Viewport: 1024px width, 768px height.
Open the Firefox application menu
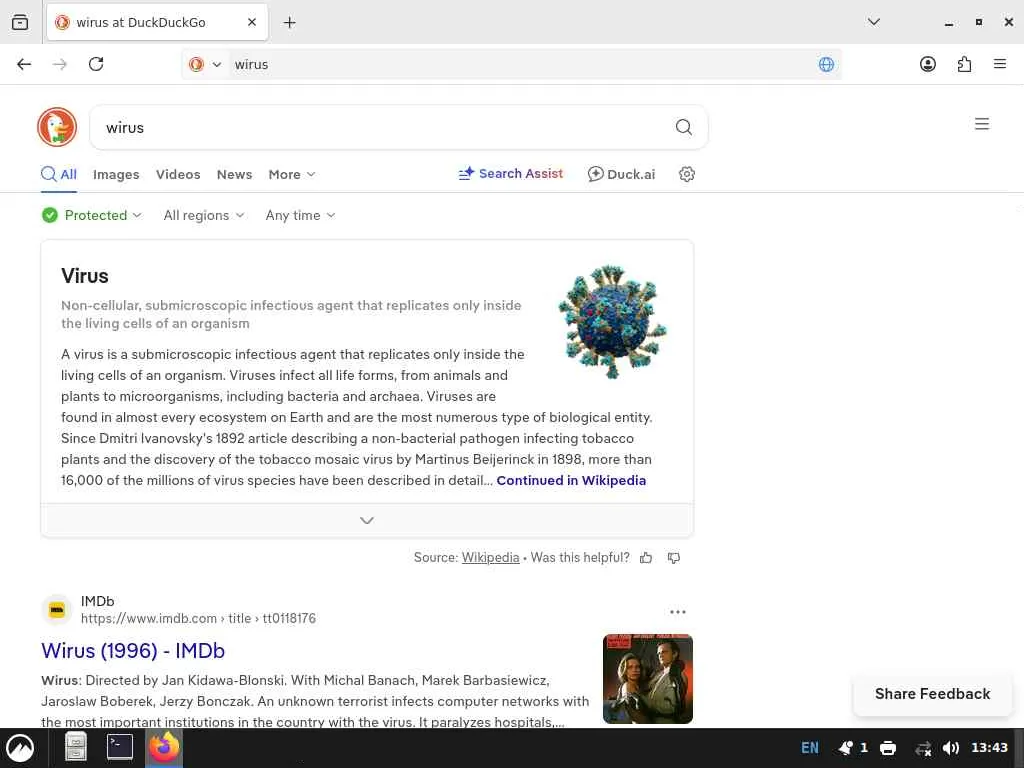pos(999,64)
